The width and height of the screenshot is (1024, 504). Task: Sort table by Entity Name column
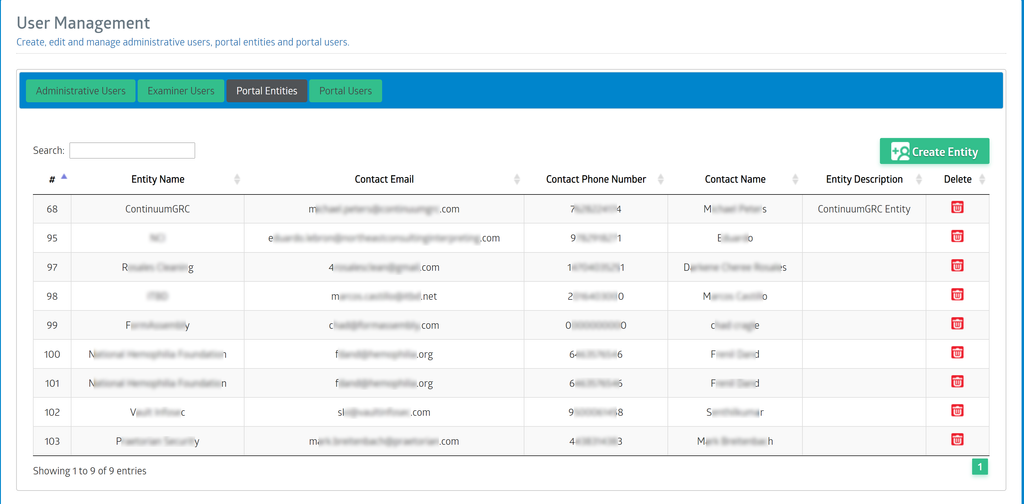[158, 180]
